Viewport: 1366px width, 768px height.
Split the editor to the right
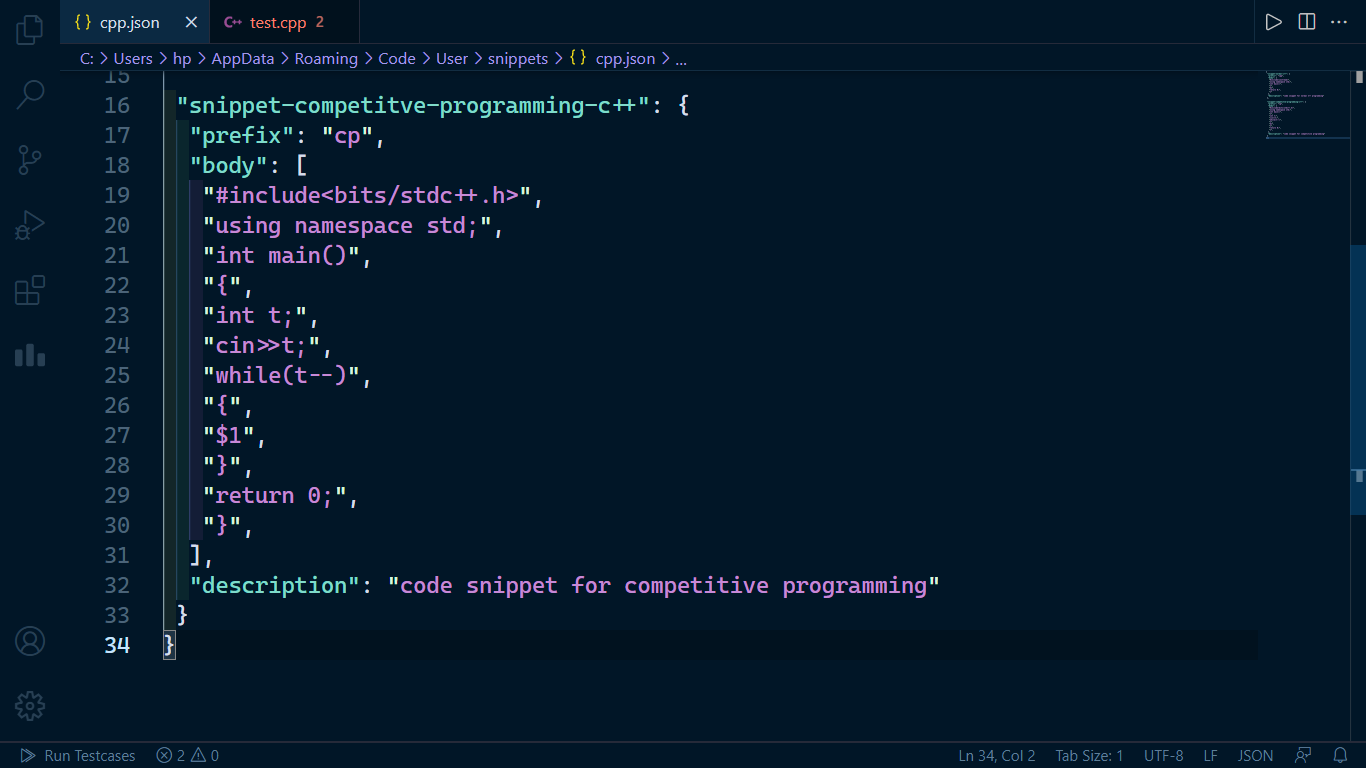1306,22
